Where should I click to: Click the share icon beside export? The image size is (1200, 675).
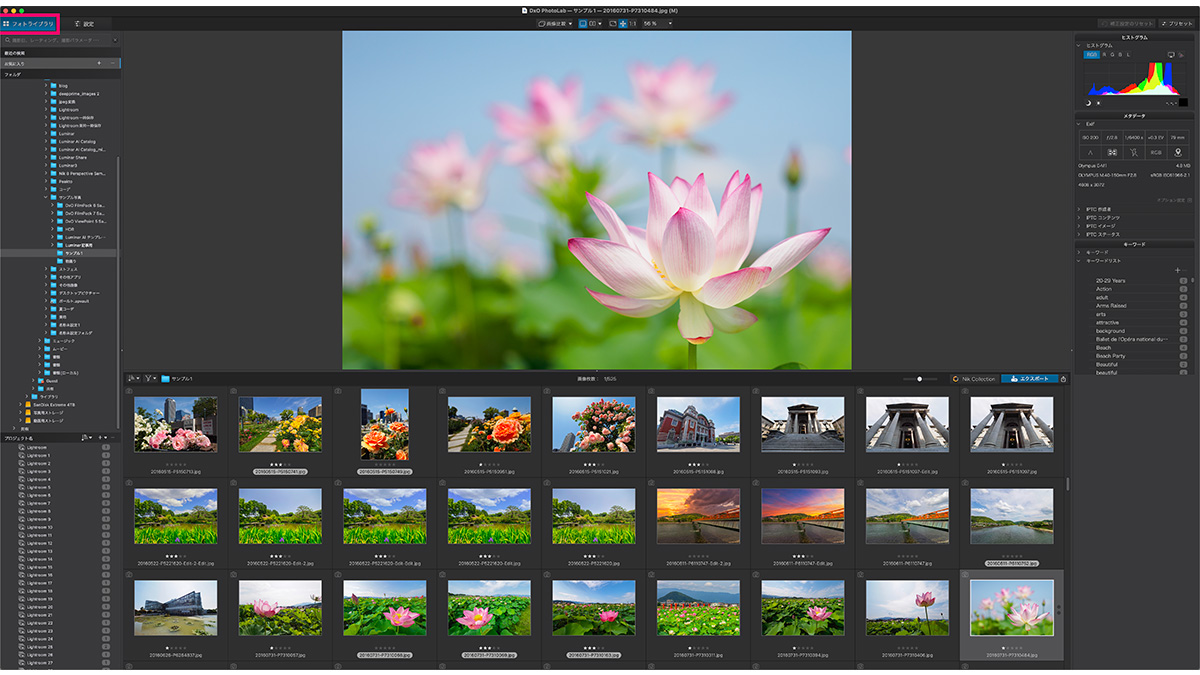(1063, 379)
